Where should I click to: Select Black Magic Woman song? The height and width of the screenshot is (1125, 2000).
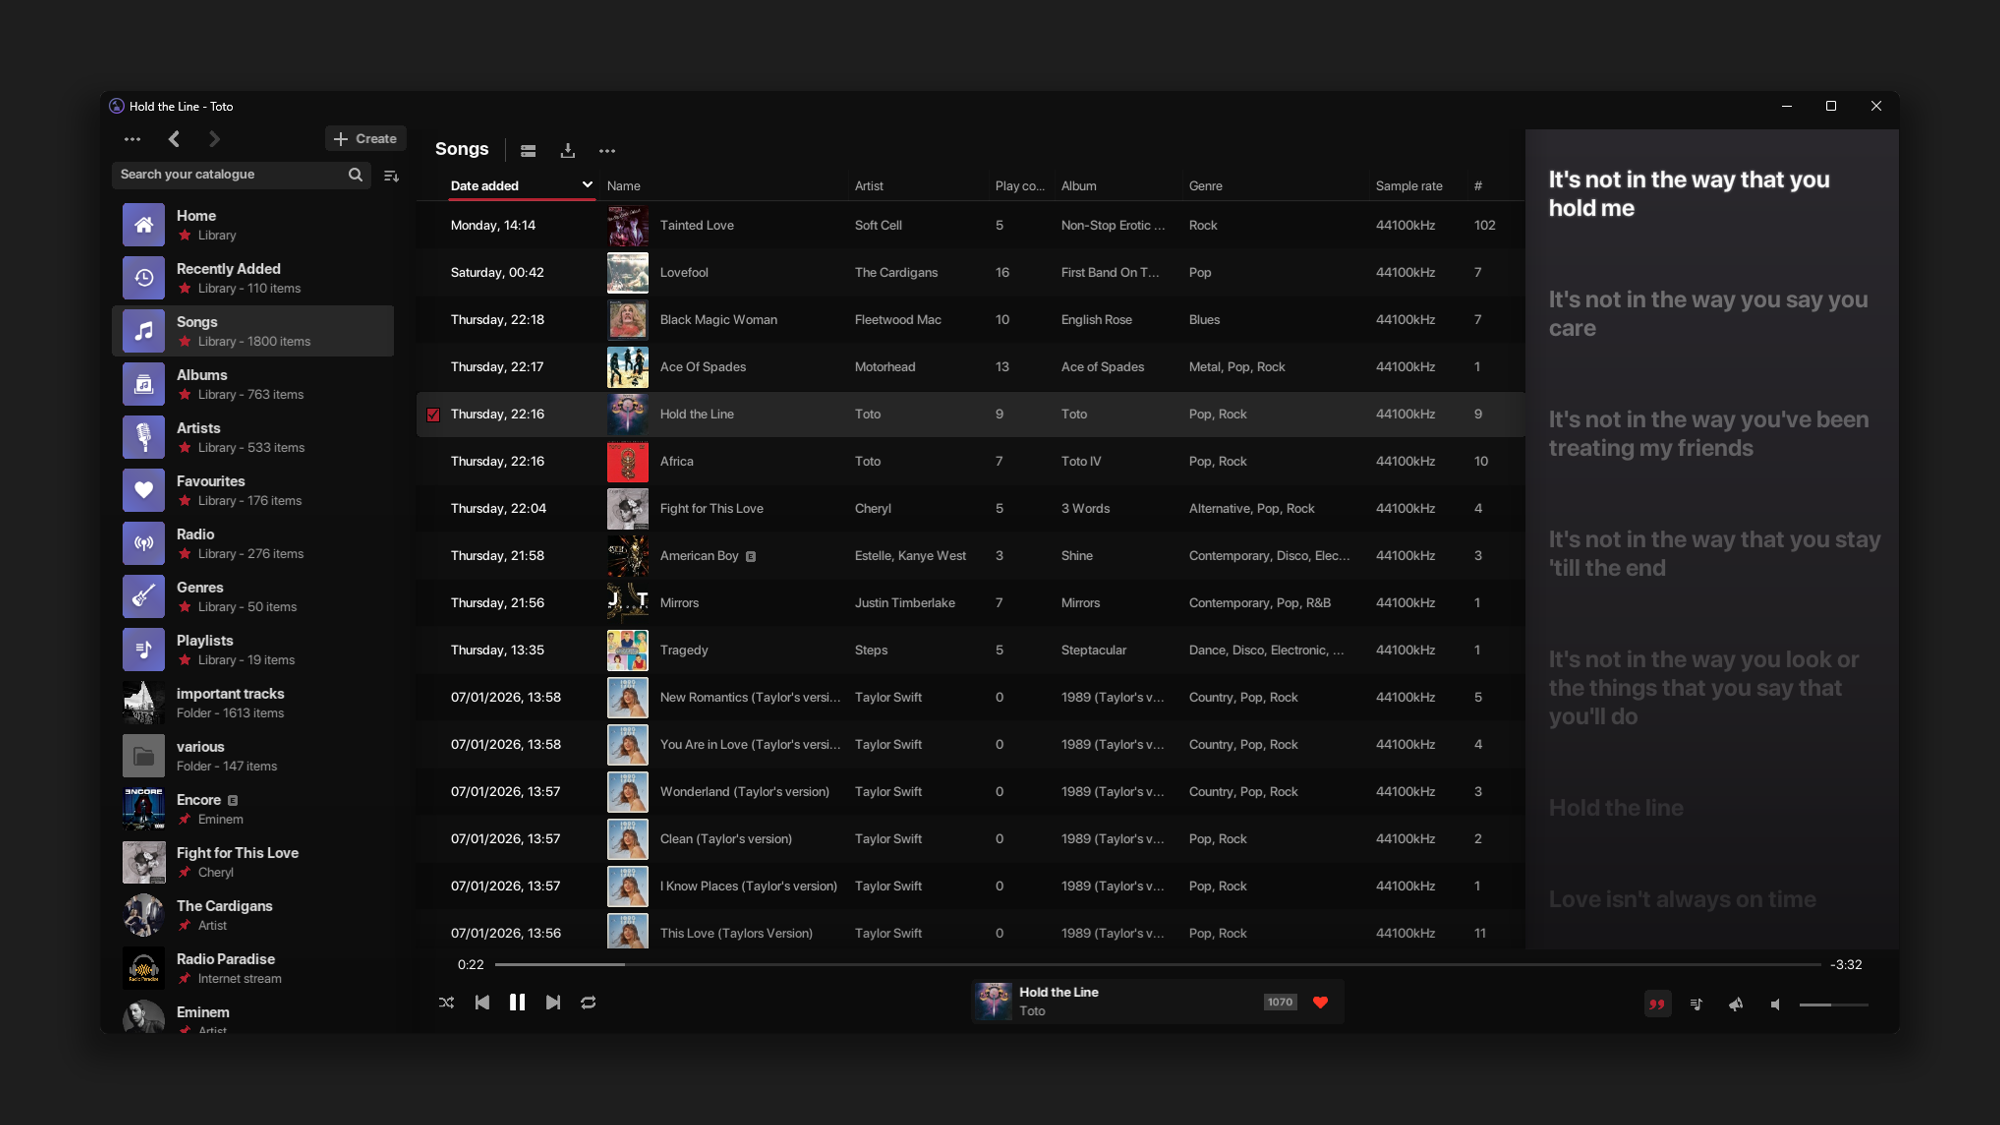(x=970, y=319)
